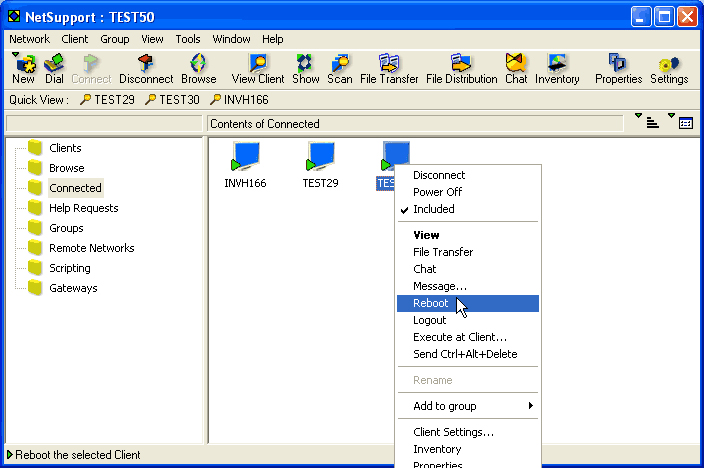Launch View Client from toolbar
This screenshot has width=704, height=468.
pyautogui.click(x=258, y=68)
